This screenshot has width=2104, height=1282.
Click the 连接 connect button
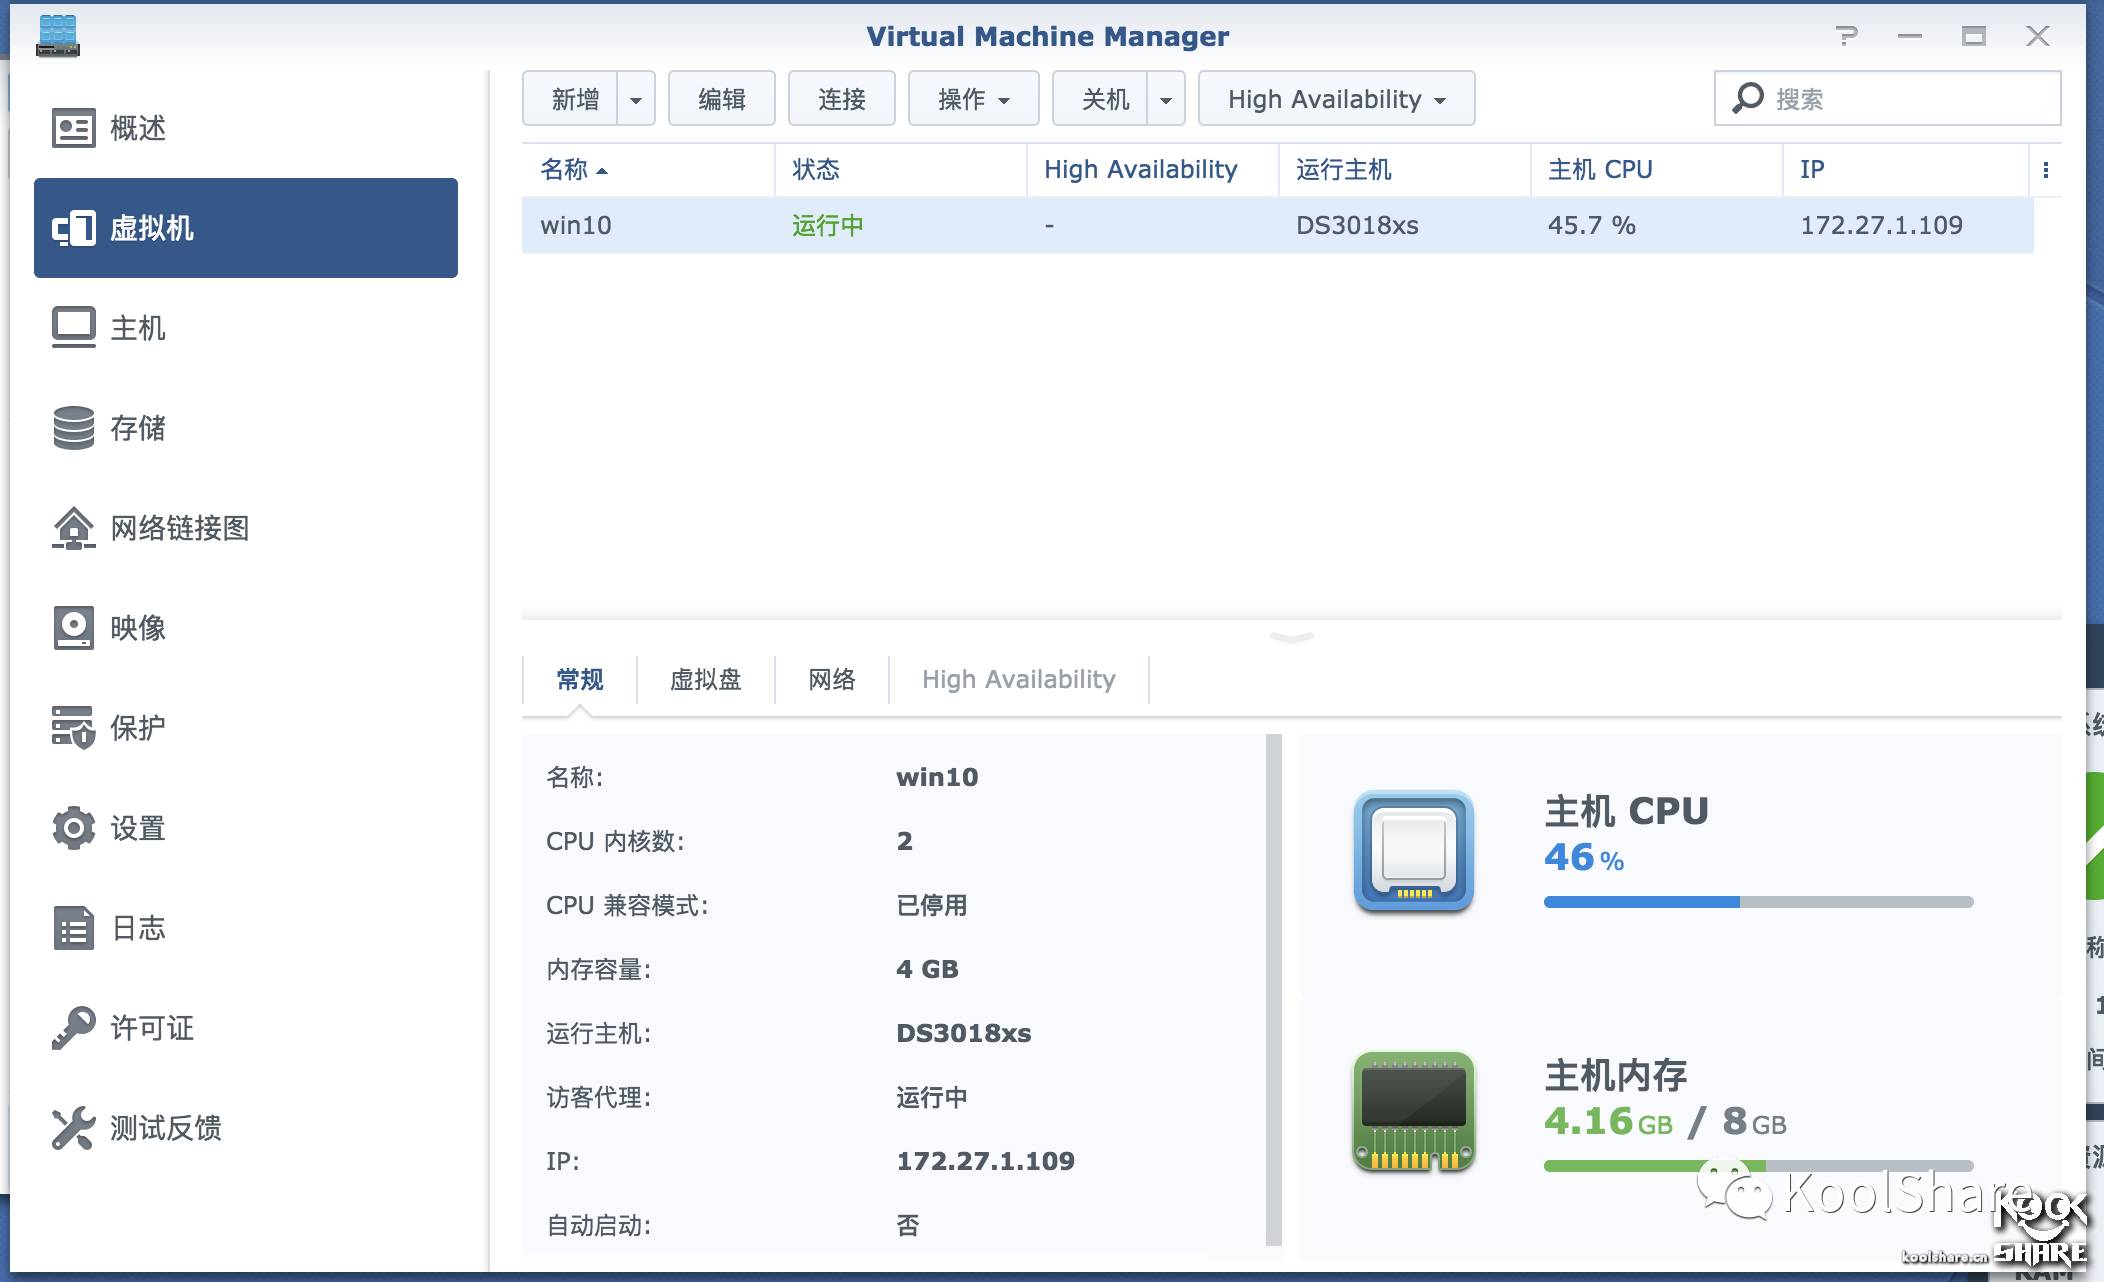841,99
